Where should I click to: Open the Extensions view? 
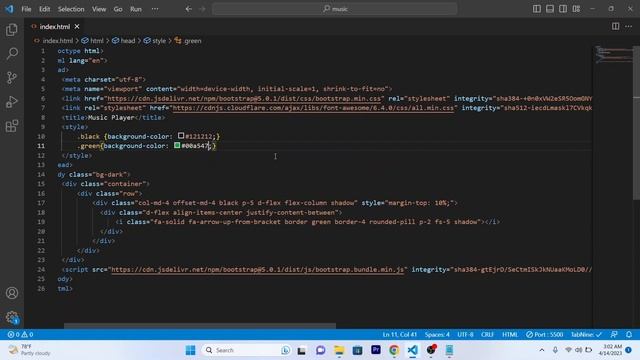pos(12,126)
